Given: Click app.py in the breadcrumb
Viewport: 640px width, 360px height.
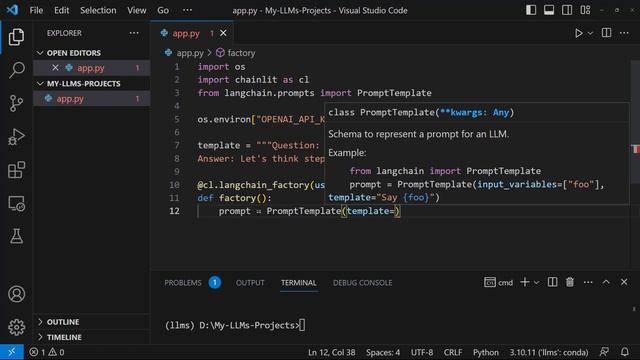Looking at the screenshot, I should click(x=190, y=53).
